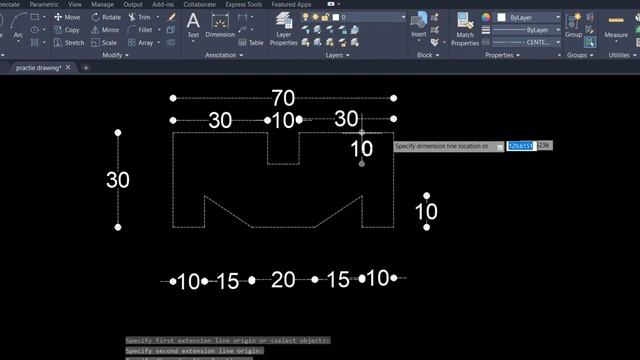The height and width of the screenshot is (360, 640).
Task: Expand the Layers panel
Action: tap(338, 55)
